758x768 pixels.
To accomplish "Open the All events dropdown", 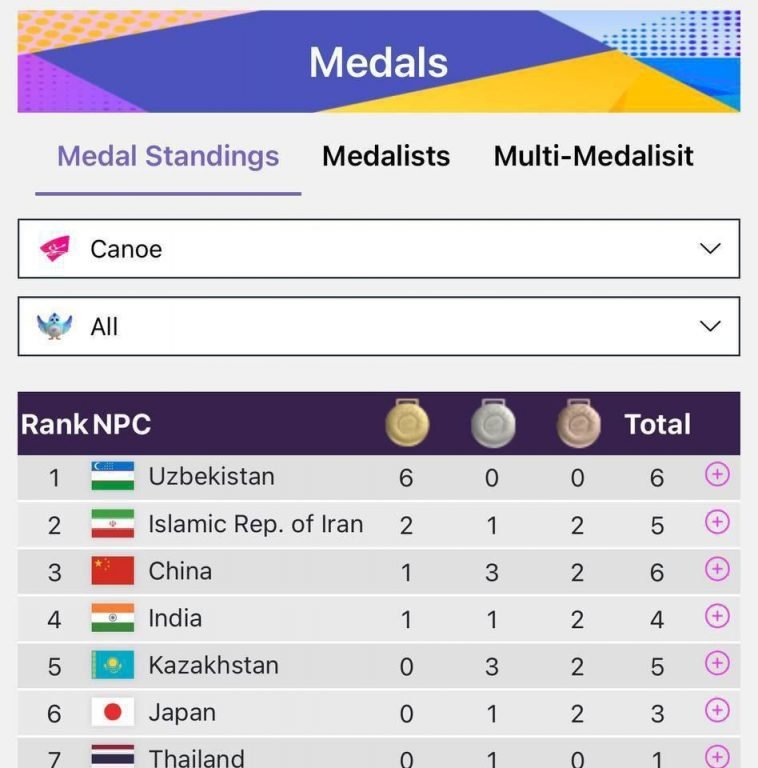I will click(x=379, y=327).
